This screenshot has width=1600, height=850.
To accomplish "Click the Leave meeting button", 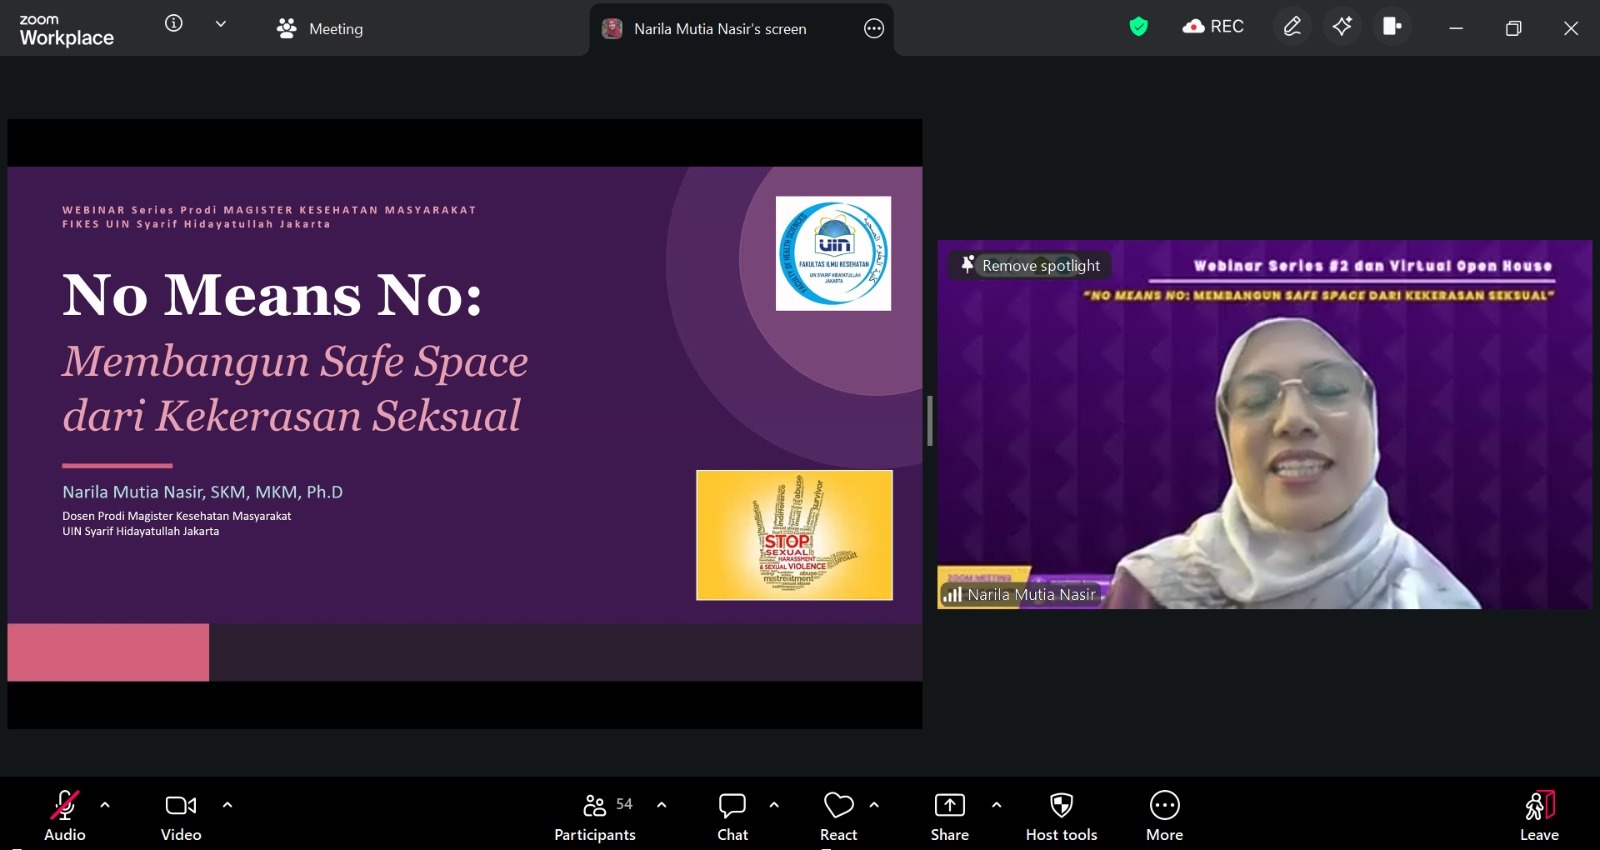I will [x=1539, y=815].
